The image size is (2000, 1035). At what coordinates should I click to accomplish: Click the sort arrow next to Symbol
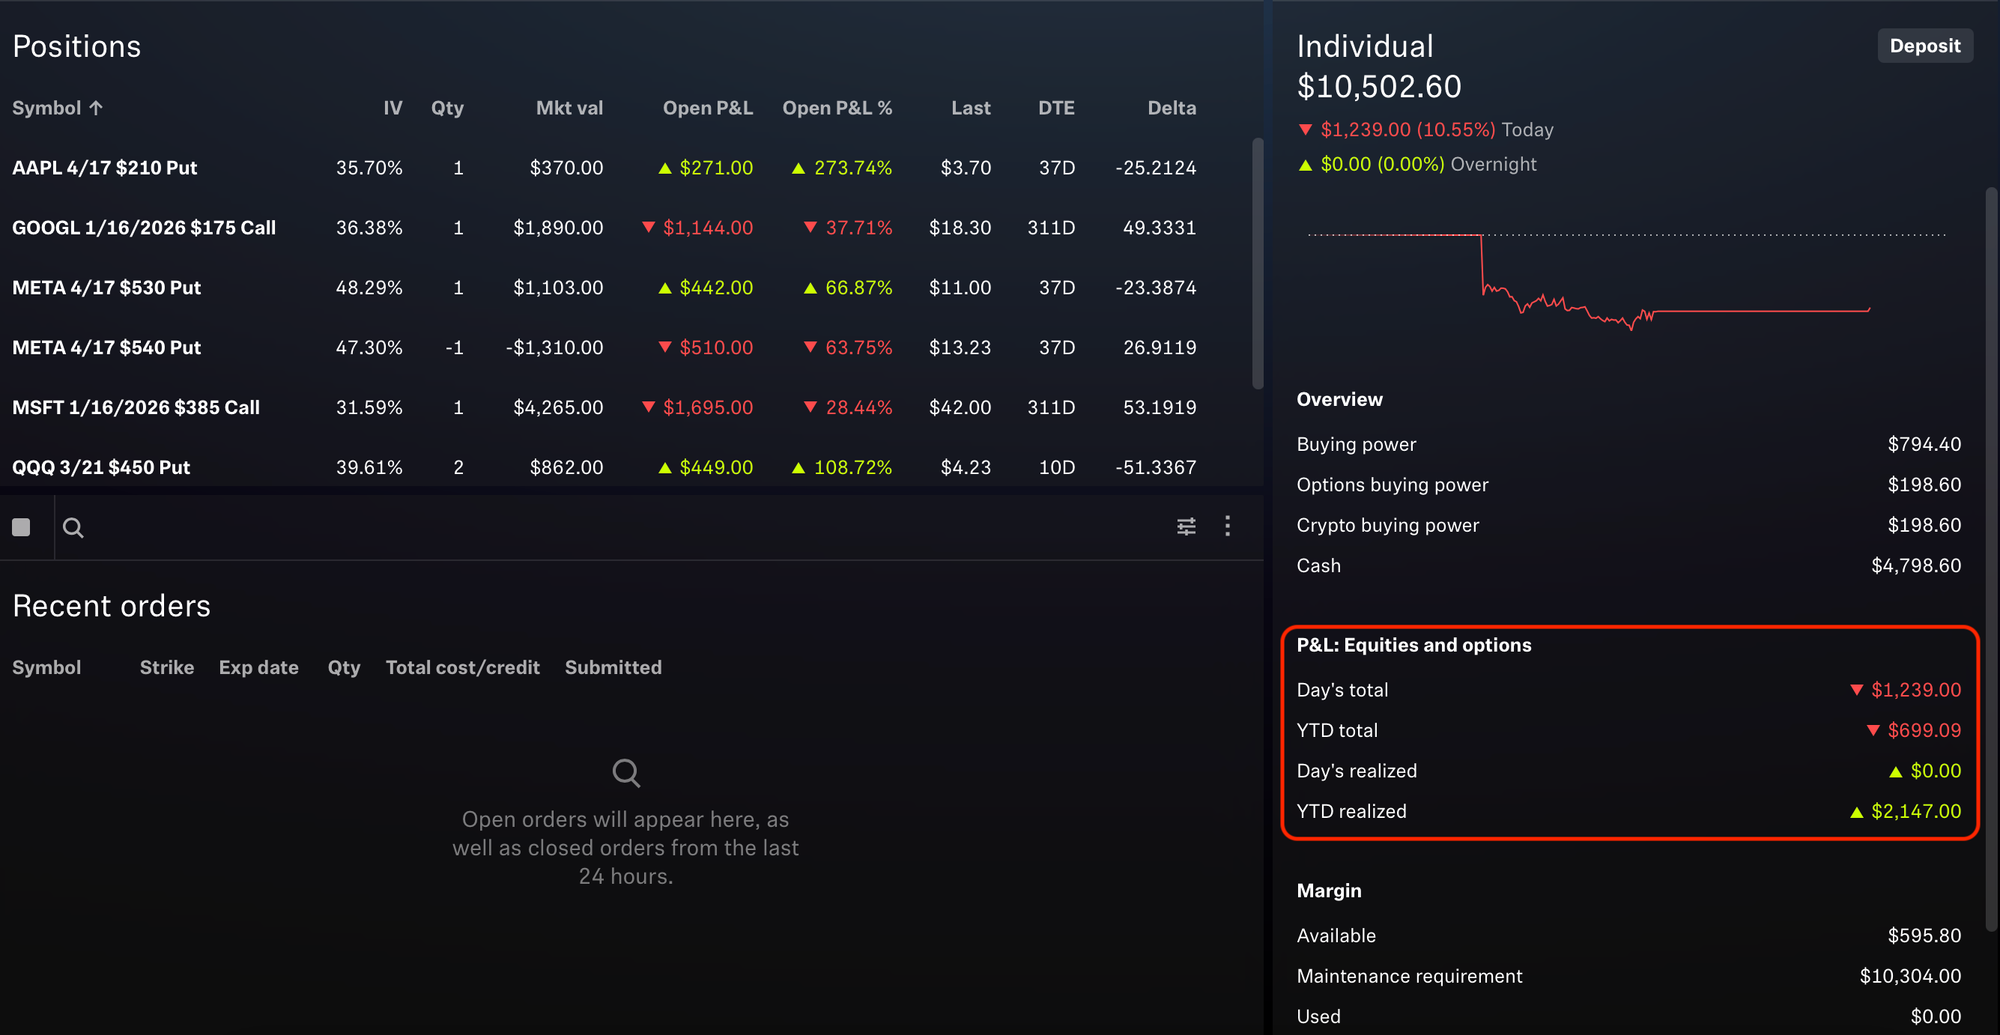click(x=96, y=108)
